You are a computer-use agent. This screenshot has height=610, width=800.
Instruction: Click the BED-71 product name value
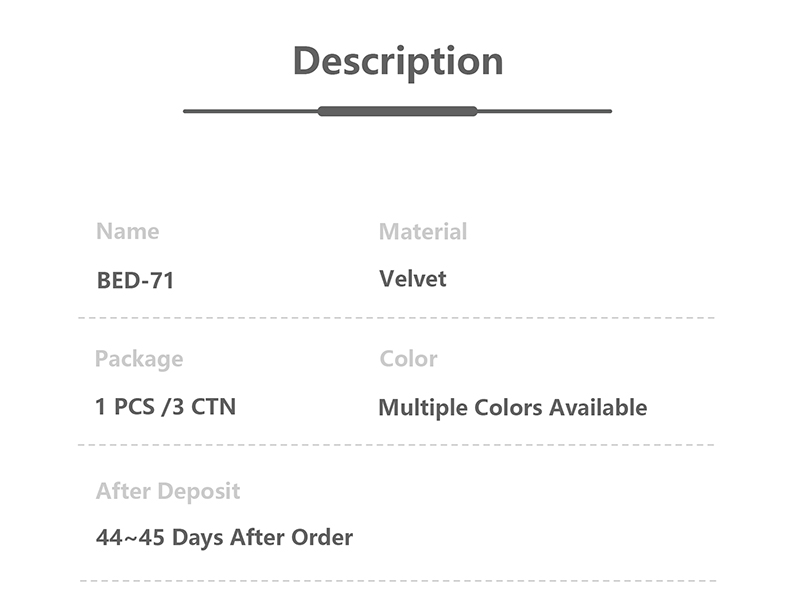pyautogui.click(x=135, y=281)
